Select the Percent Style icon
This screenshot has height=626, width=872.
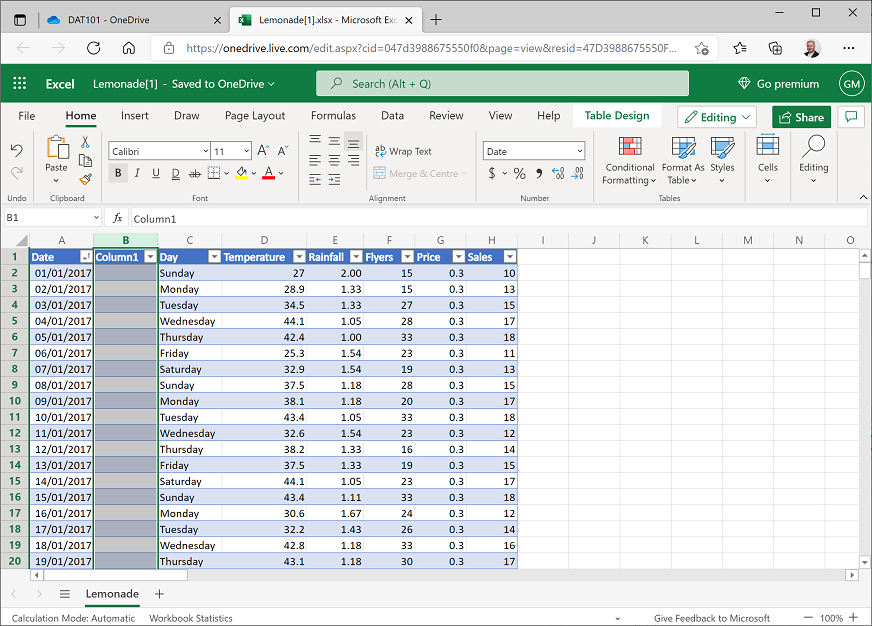tap(518, 173)
